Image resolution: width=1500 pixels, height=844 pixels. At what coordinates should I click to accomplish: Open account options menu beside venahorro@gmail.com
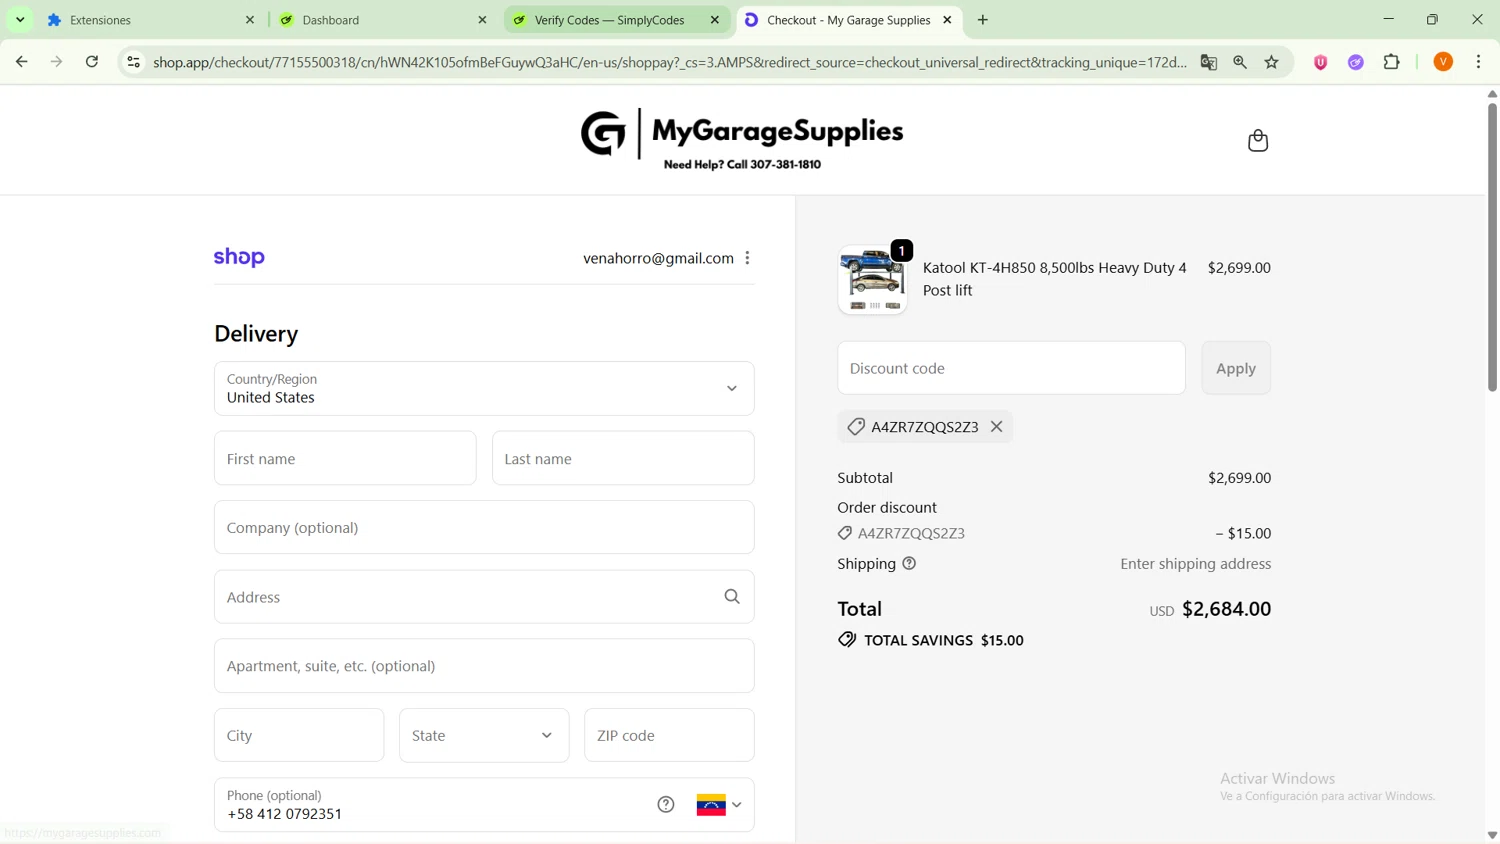click(747, 258)
